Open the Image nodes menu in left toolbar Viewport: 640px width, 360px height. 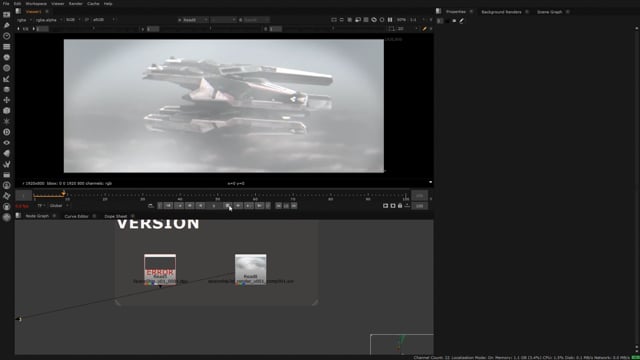(7, 15)
